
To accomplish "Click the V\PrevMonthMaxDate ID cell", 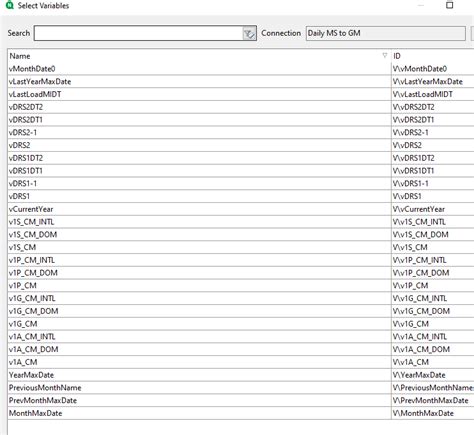I will click(x=433, y=400).
